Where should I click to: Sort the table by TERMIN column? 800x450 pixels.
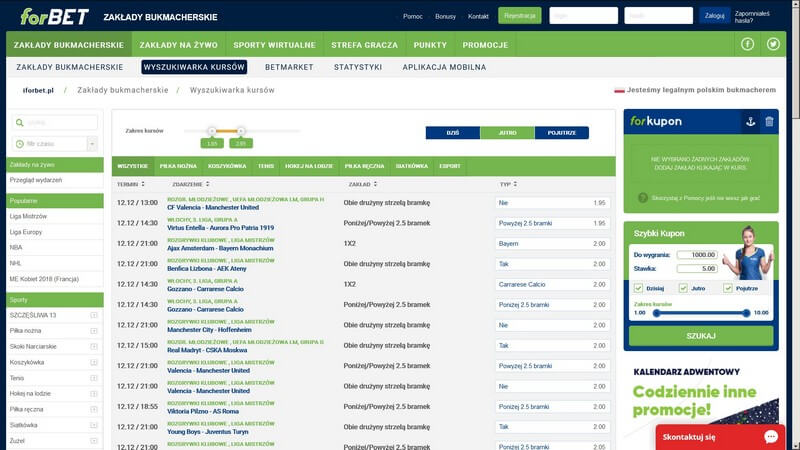tap(131, 184)
